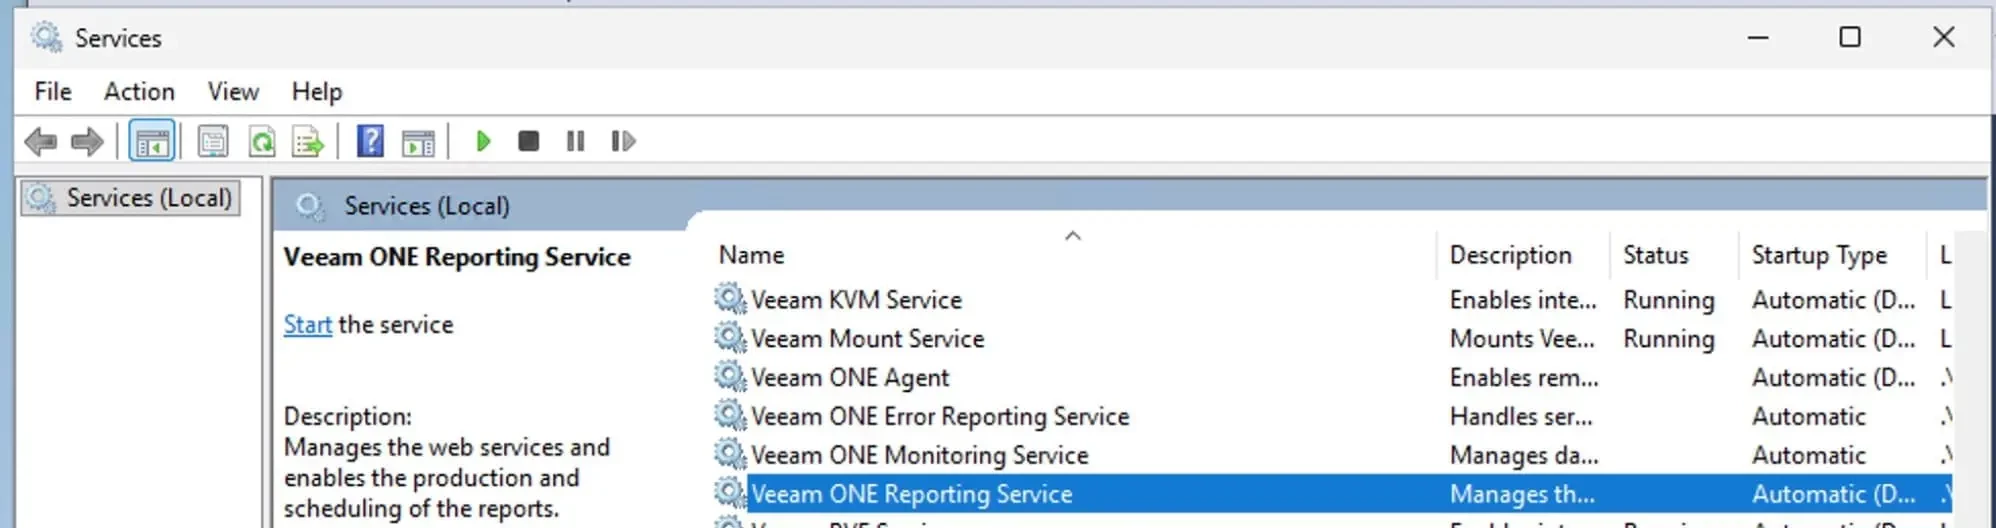Click the Start the service link
The width and height of the screenshot is (1996, 528).
click(x=308, y=325)
